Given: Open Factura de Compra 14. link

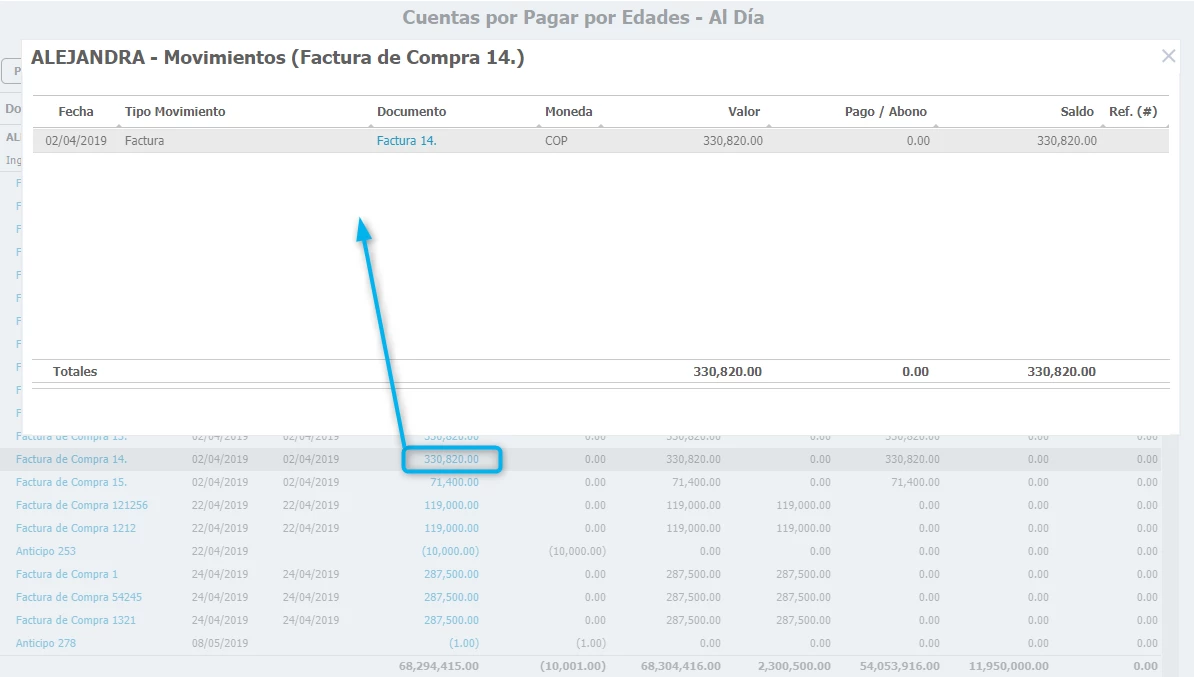Looking at the screenshot, I should 71,459.
